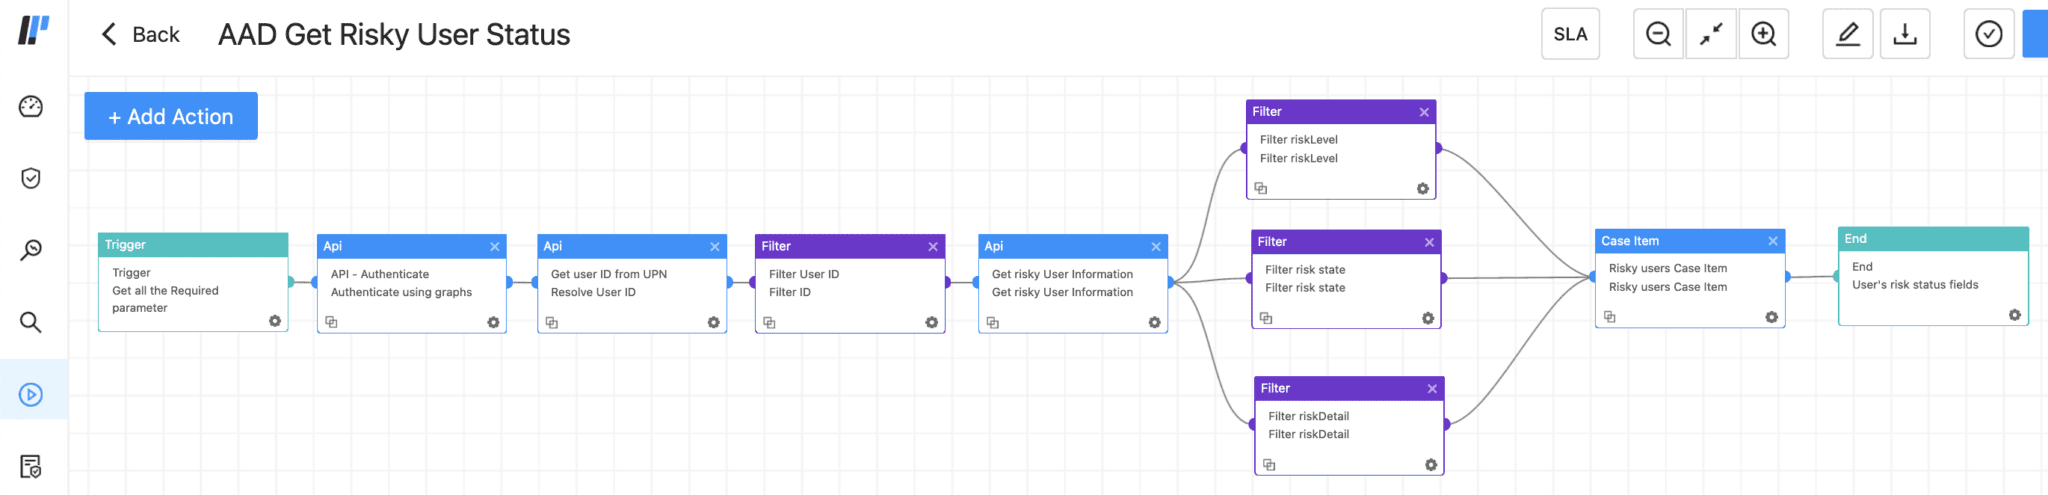Click the zoom out magnifier icon
This screenshot has height=495, width=2048.
tap(1659, 34)
